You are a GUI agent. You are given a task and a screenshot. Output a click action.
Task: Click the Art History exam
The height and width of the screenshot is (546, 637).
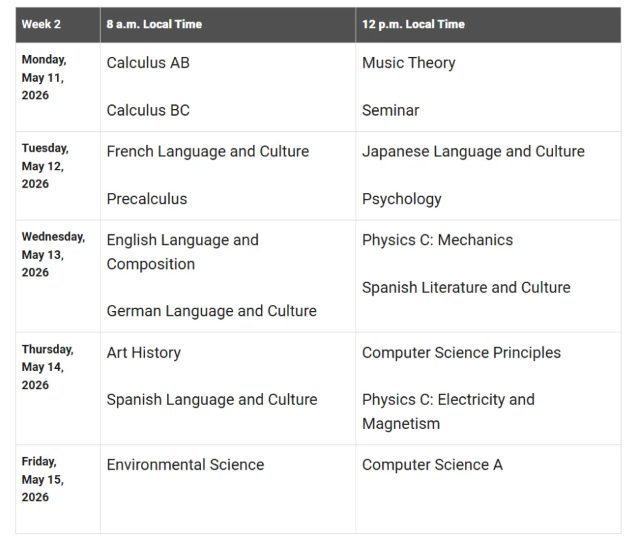tap(143, 353)
